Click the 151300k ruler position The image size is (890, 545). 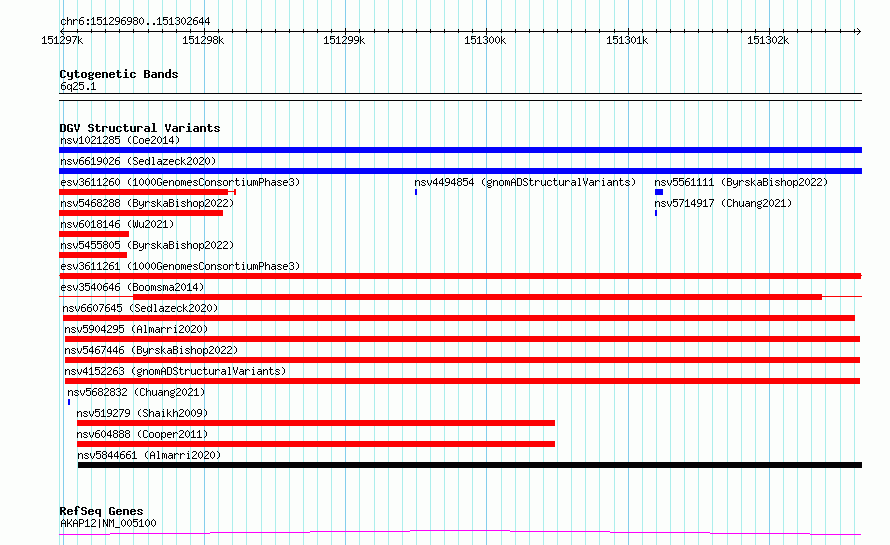click(x=485, y=40)
